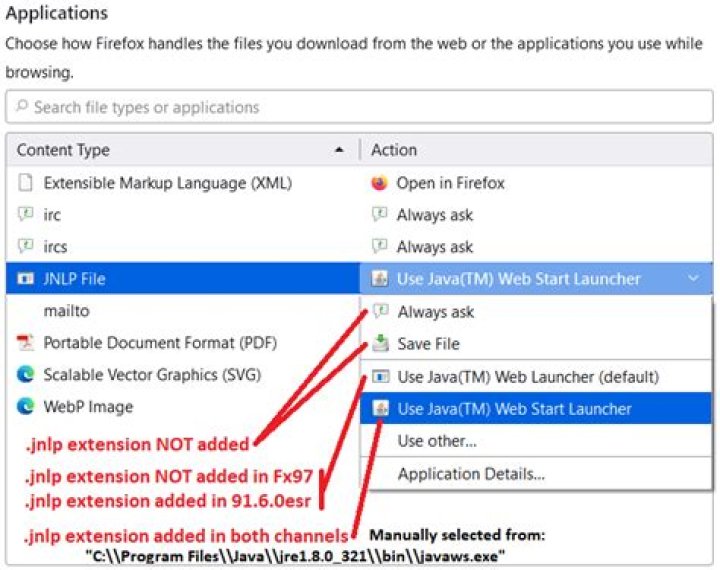The image size is (720, 570).
Task: Click the JNLP File type icon
Action: [26, 279]
